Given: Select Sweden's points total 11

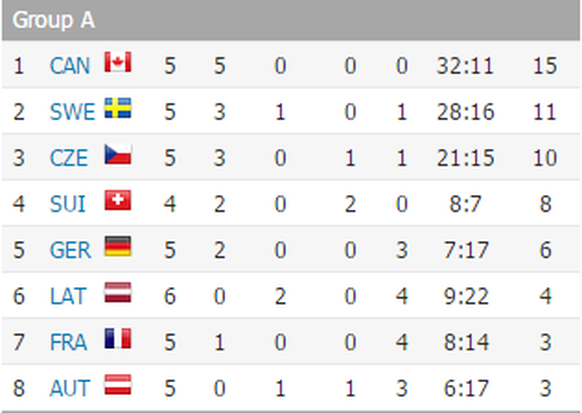Looking at the screenshot, I should (x=545, y=112).
